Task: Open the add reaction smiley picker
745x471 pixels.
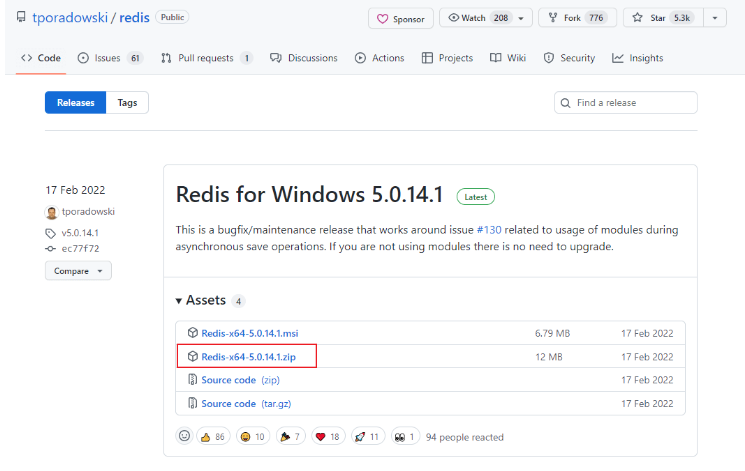Action: 184,436
